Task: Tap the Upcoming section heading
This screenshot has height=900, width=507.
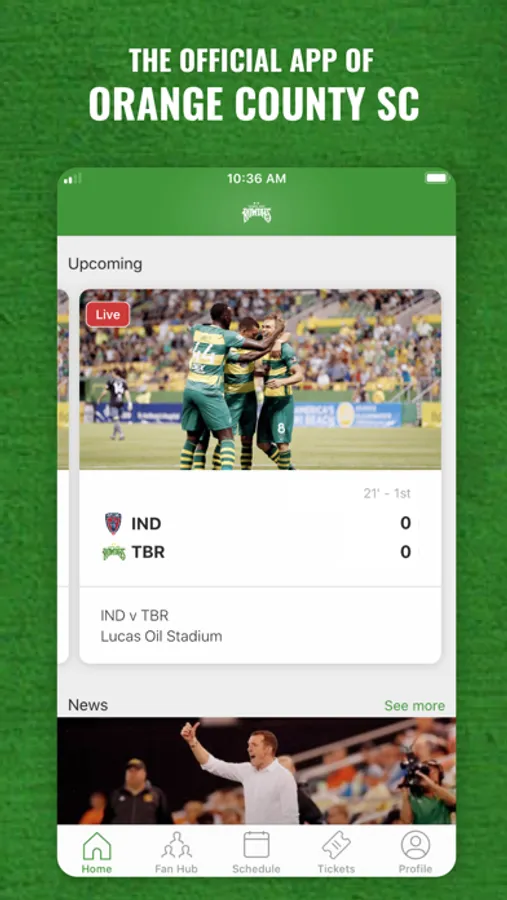Action: (x=105, y=264)
